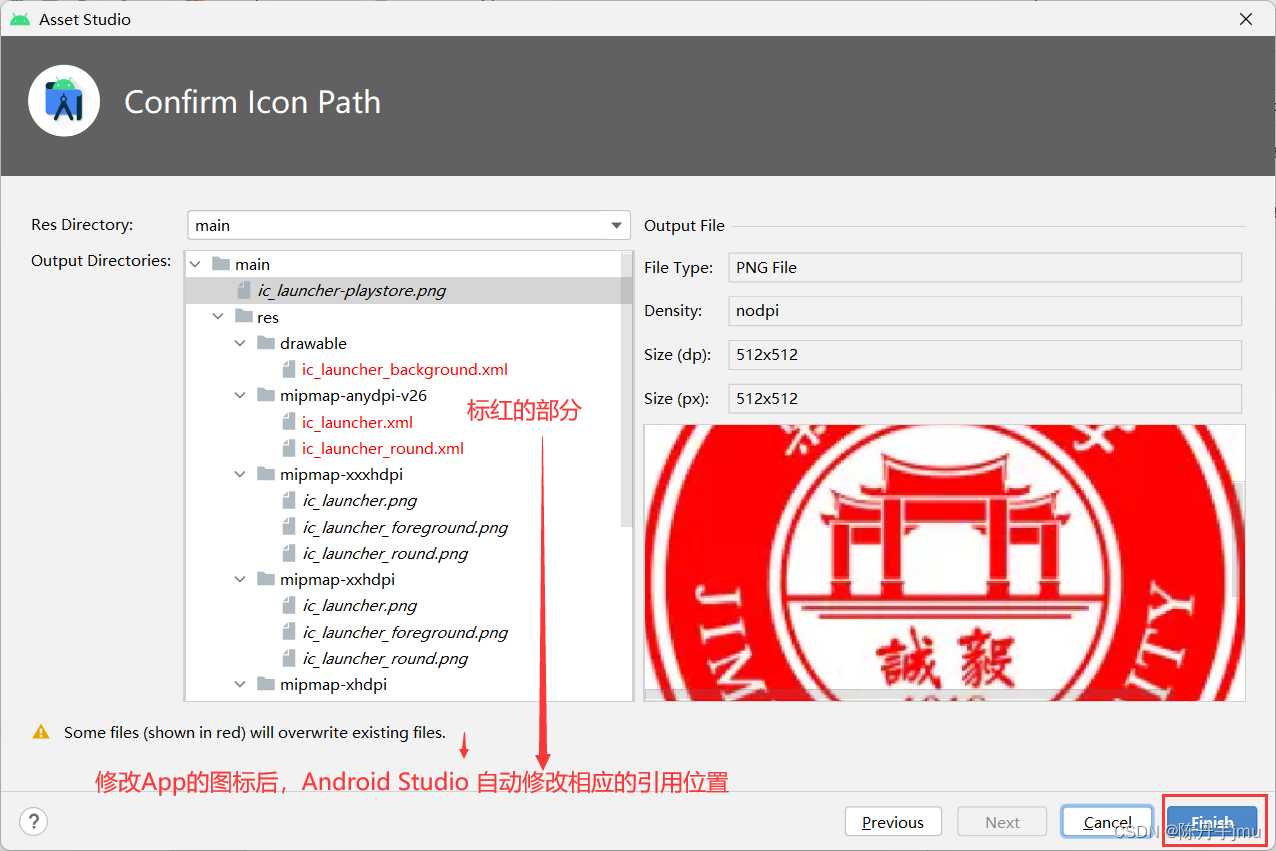1276x851 pixels.
Task: Click the disabled Next button
Action: [x=1002, y=822]
